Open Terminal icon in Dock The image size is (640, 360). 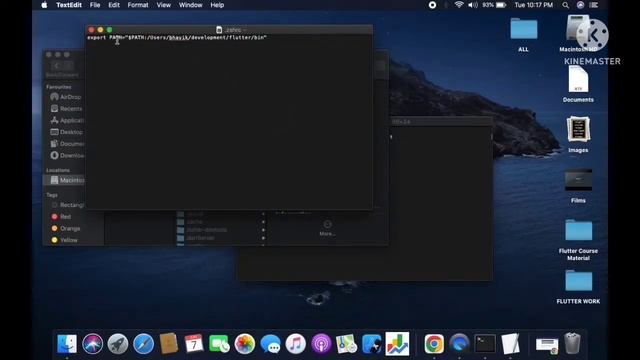click(x=485, y=344)
